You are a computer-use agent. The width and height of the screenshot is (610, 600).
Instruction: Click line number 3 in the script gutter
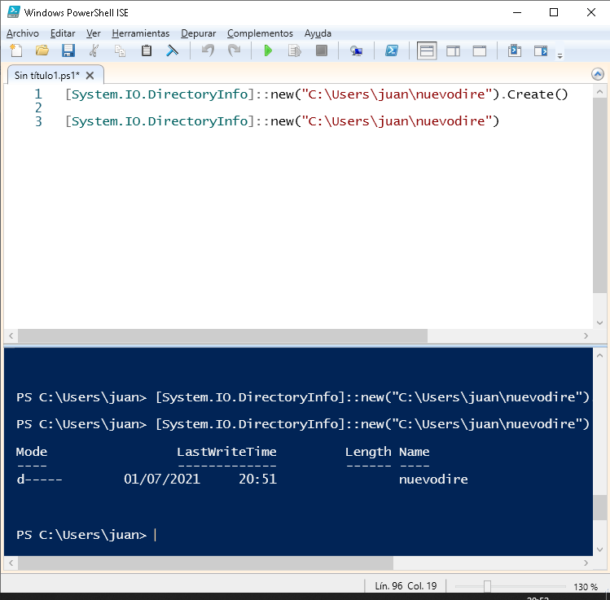[x=38, y=121]
